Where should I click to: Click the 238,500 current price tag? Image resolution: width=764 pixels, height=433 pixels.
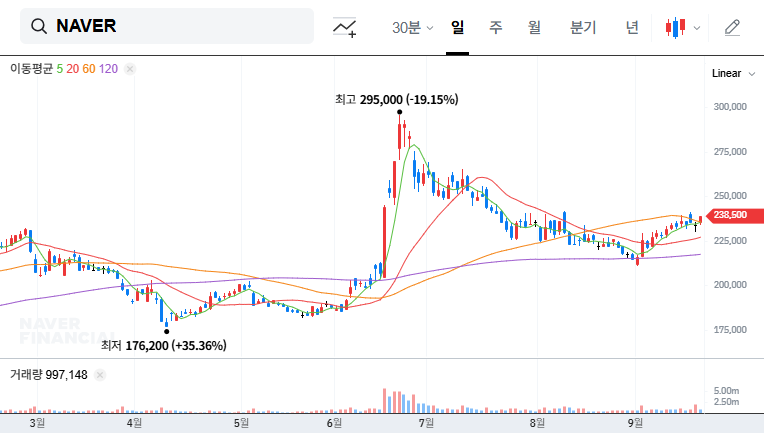click(734, 215)
